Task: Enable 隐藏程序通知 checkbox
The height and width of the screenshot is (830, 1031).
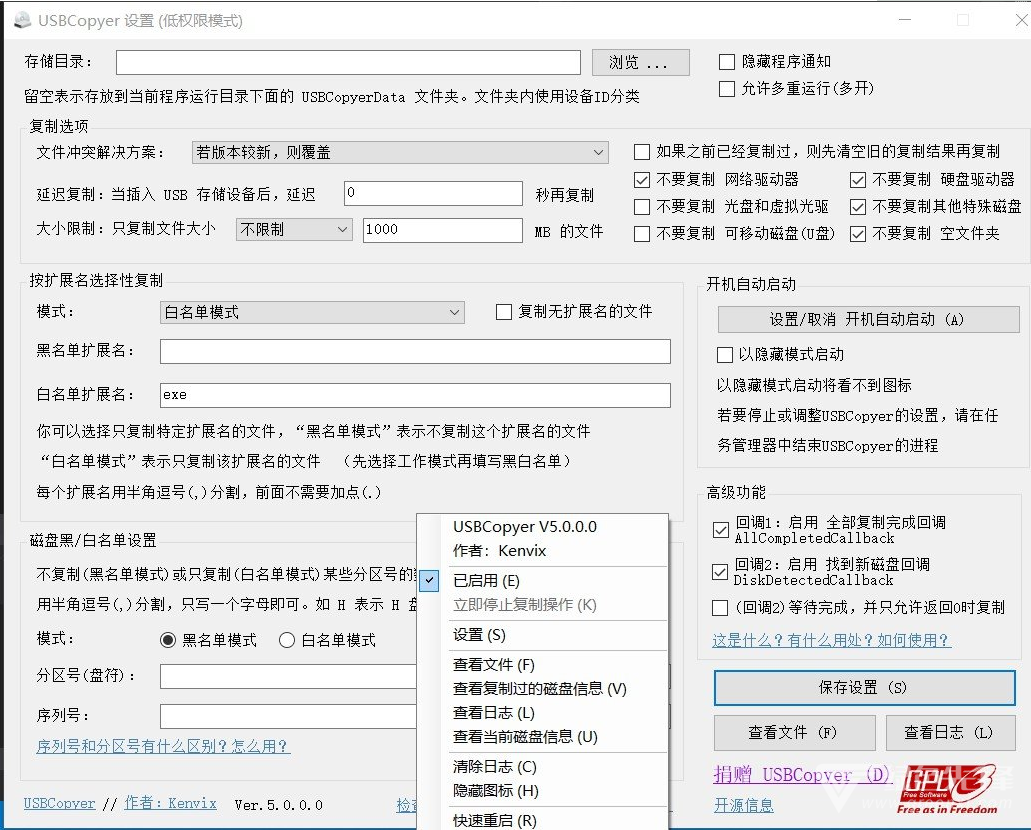Action: coord(727,62)
